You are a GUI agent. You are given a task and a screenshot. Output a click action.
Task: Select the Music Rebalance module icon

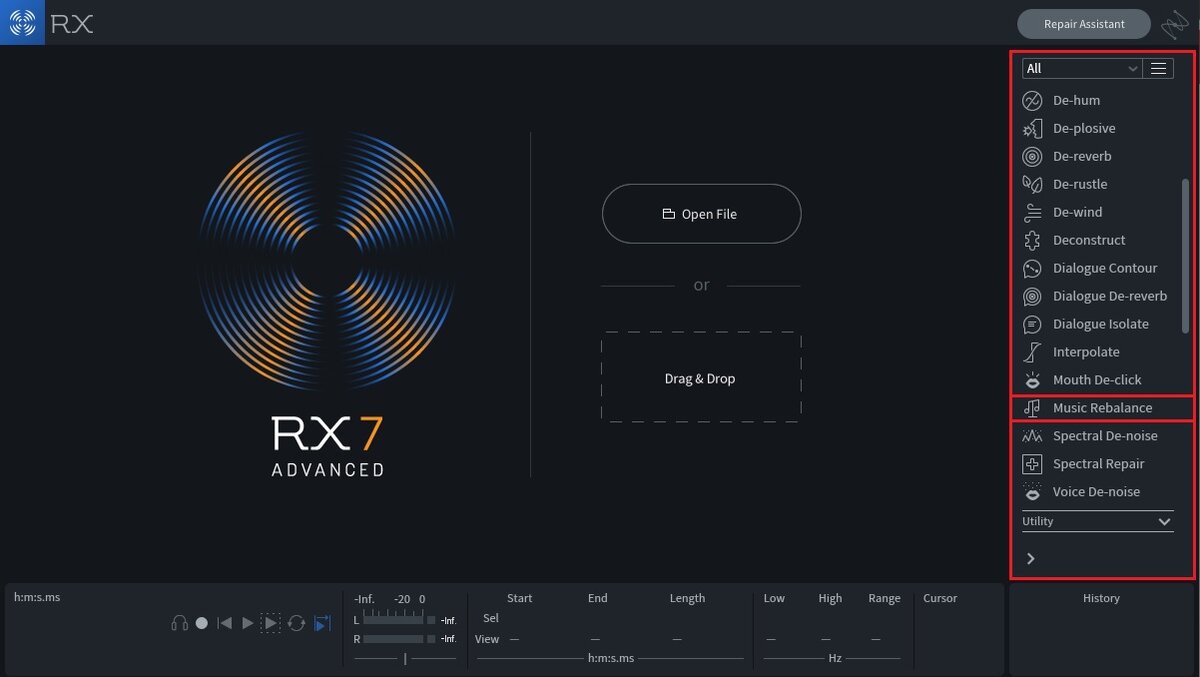click(1032, 408)
